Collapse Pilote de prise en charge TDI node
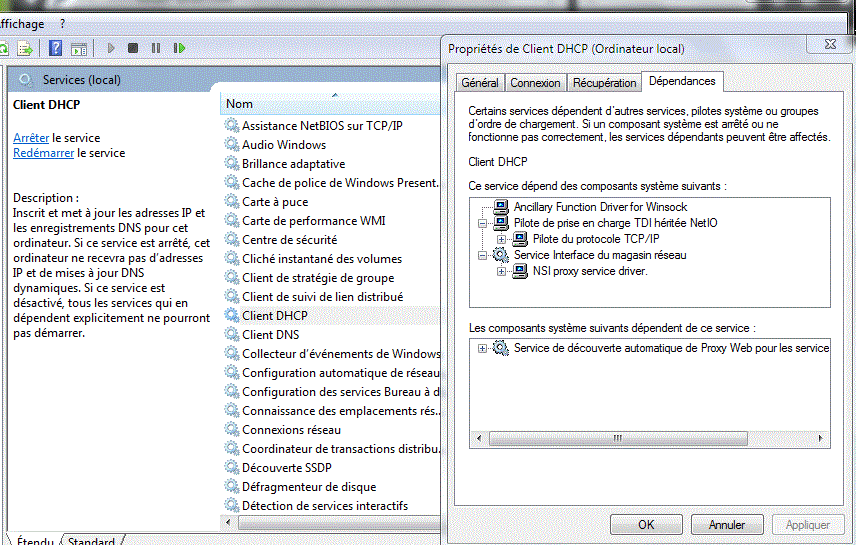Image resolution: width=856 pixels, height=545 pixels. 482,223
